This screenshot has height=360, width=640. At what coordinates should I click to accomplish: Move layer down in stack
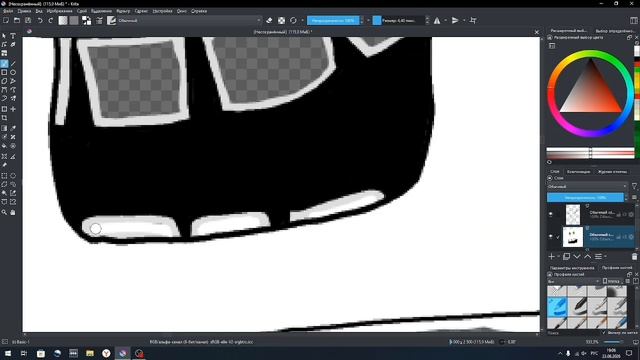click(577, 256)
